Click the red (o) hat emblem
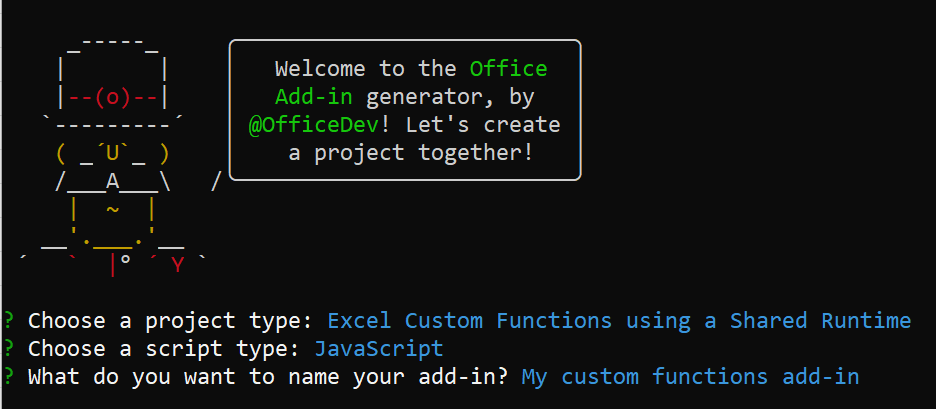Image resolution: width=936 pixels, height=409 pixels. [x=113, y=97]
